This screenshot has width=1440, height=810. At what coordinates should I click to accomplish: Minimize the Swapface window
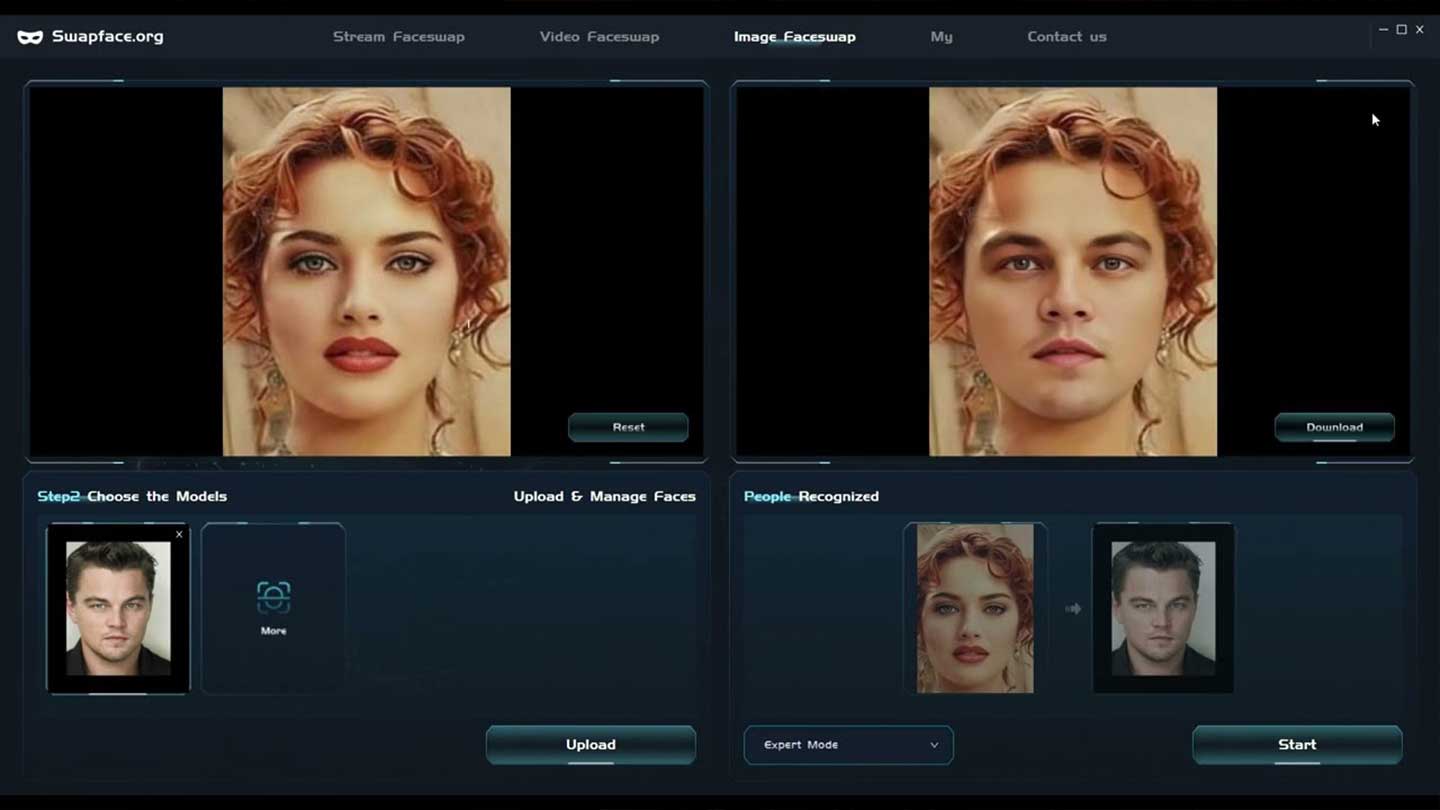1383,30
